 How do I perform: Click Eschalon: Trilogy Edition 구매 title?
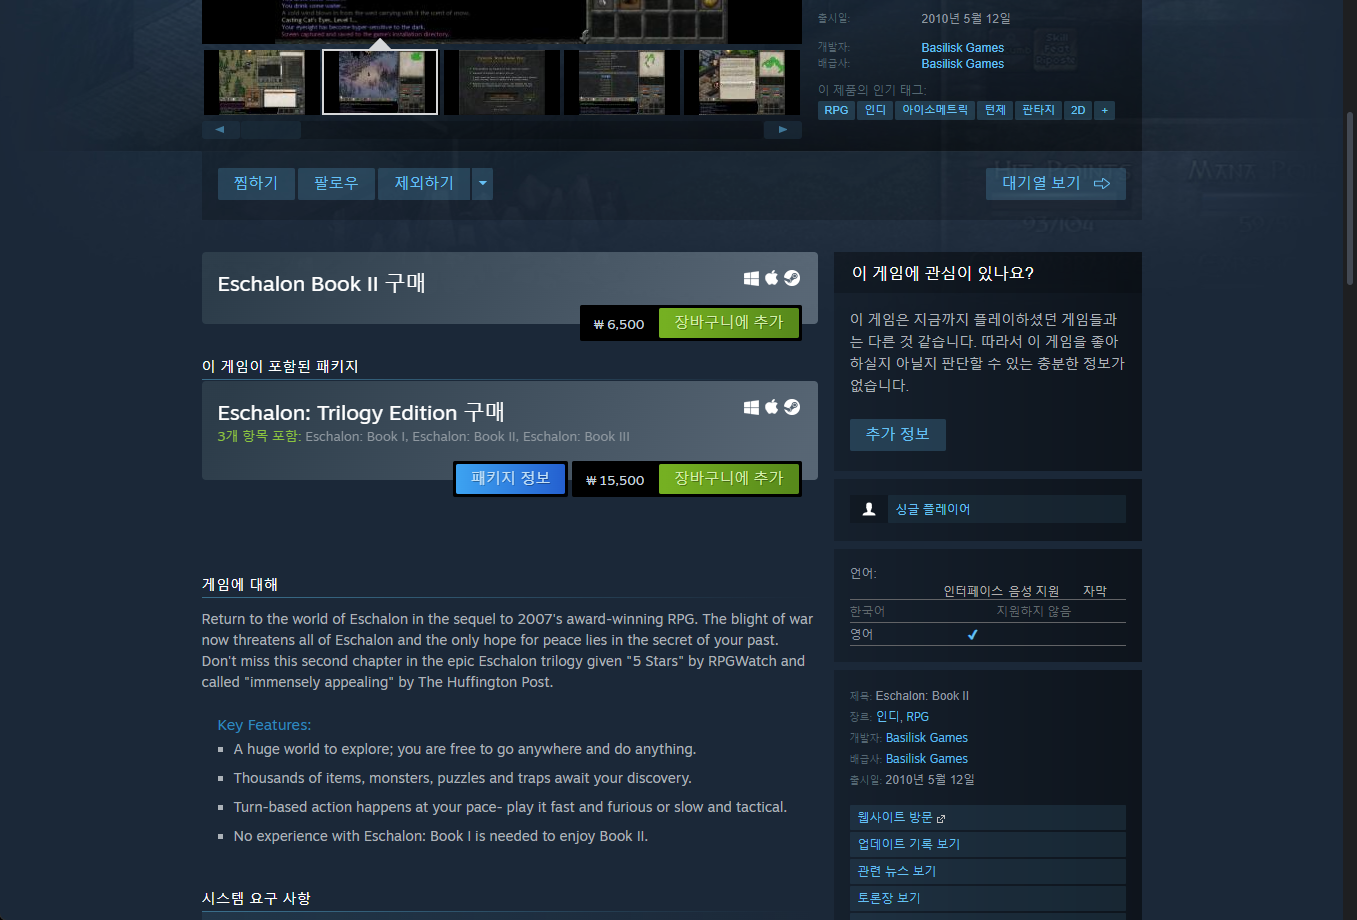361,413
